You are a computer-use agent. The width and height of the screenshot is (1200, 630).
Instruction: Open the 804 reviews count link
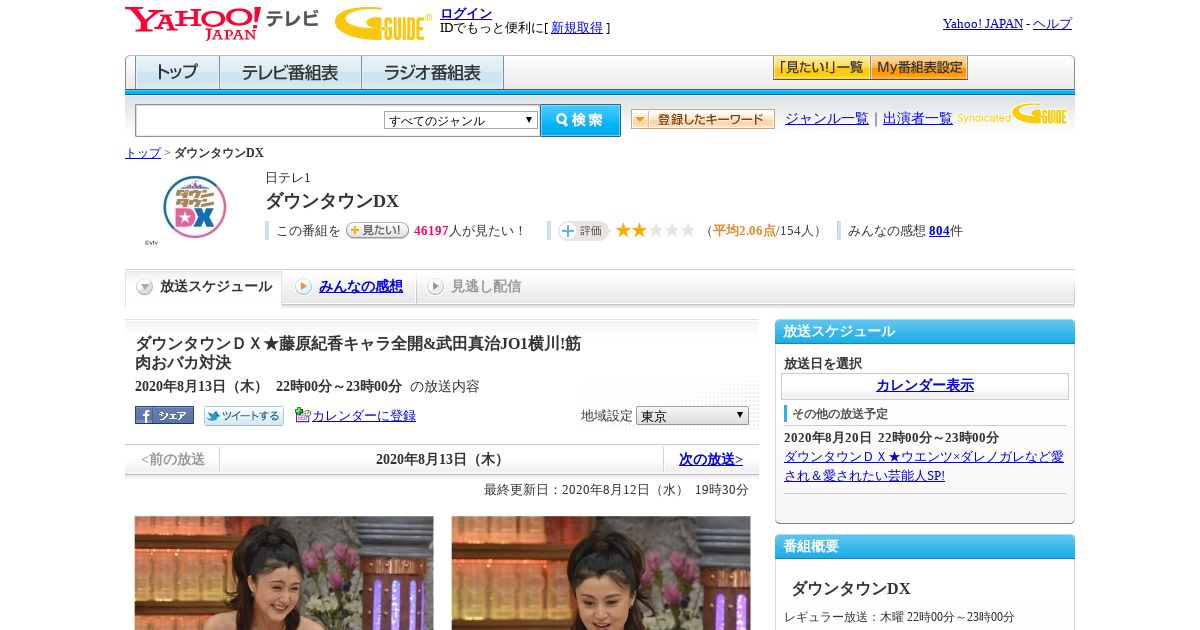coord(939,231)
